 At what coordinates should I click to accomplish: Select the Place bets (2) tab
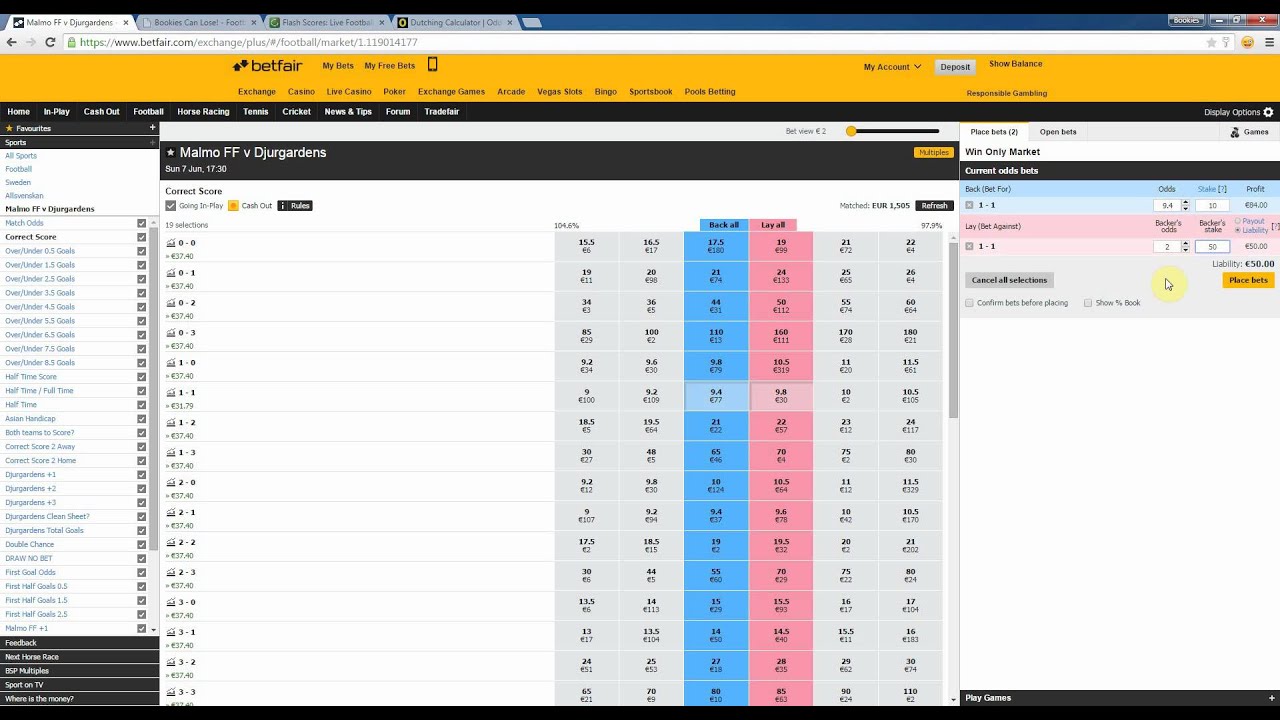click(994, 132)
